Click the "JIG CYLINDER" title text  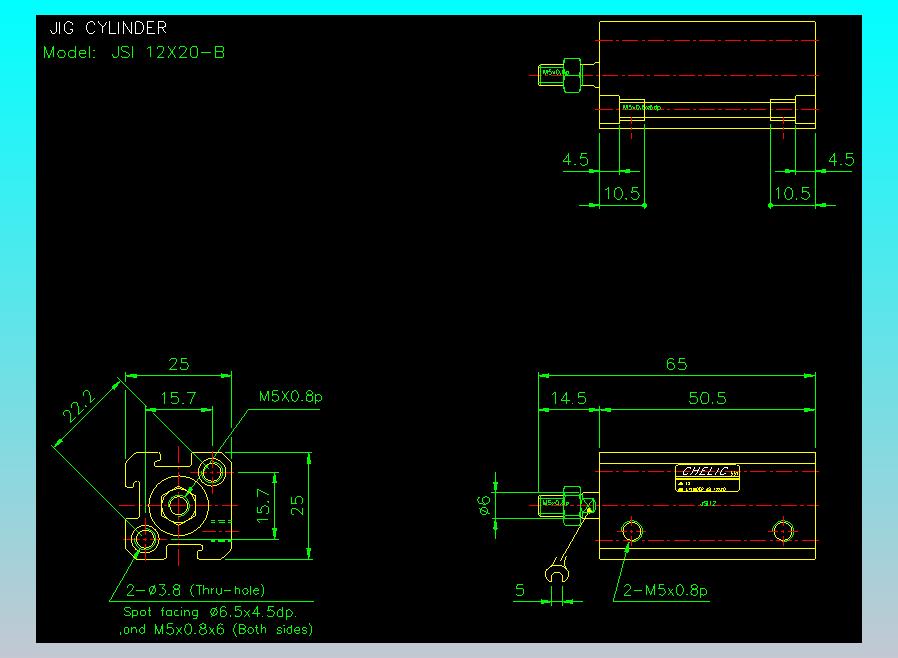pyautogui.click(x=108, y=28)
